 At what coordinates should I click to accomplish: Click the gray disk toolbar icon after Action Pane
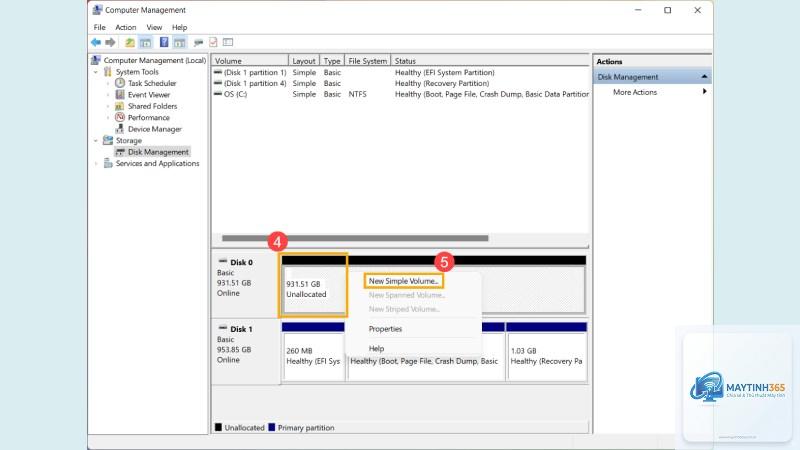click(x=198, y=42)
